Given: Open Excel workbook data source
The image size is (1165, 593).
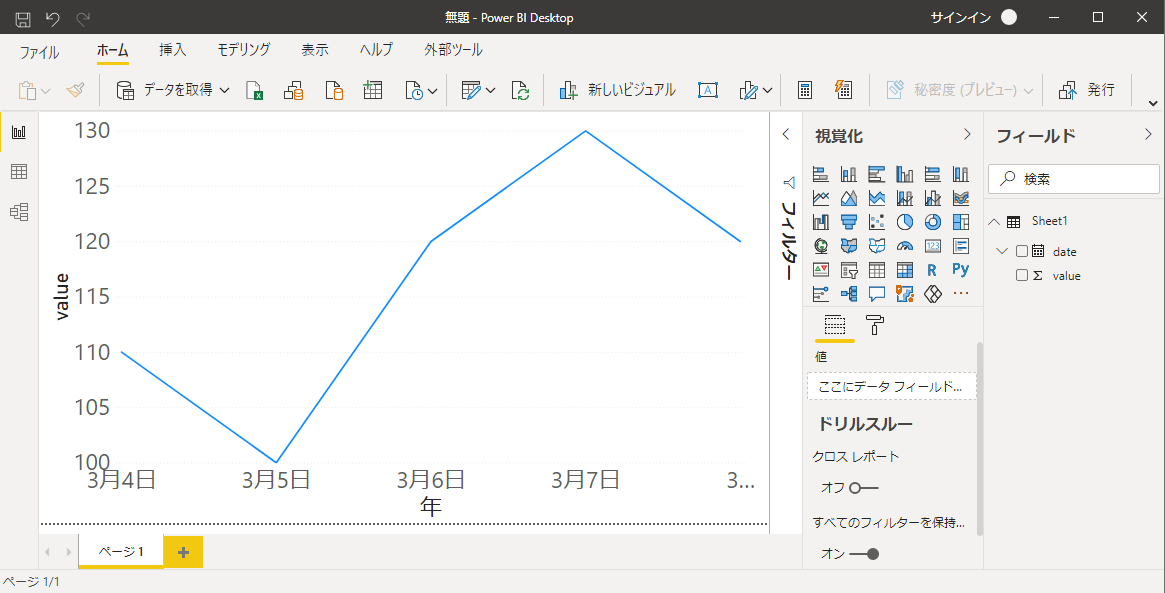Looking at the screenshot, I should pyautogui.click(x=255, y=91).
